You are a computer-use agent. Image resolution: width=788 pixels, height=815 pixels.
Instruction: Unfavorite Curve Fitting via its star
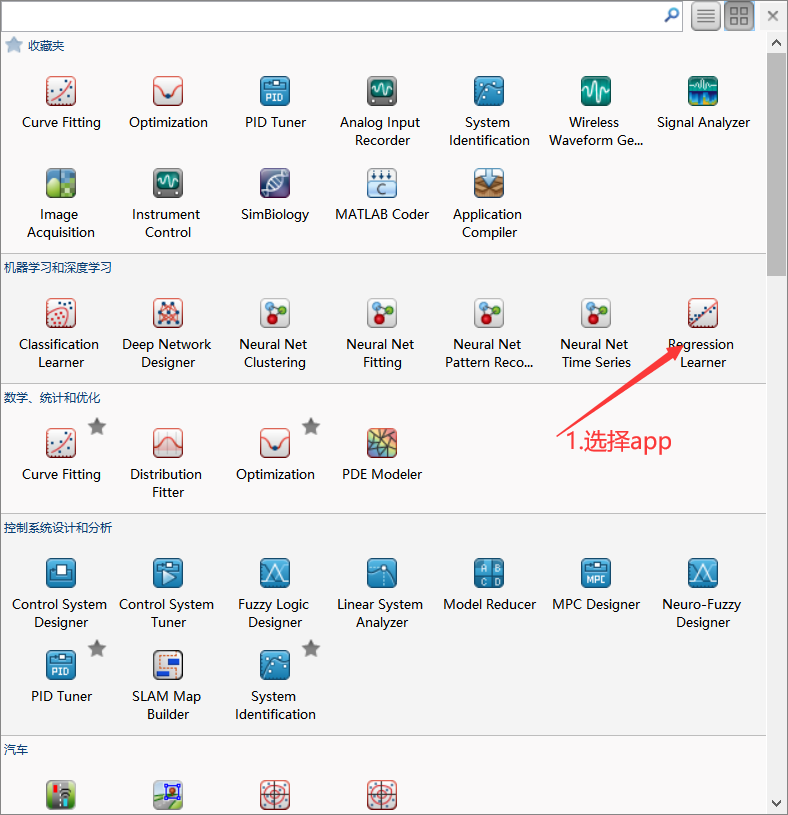click(97, 427)
